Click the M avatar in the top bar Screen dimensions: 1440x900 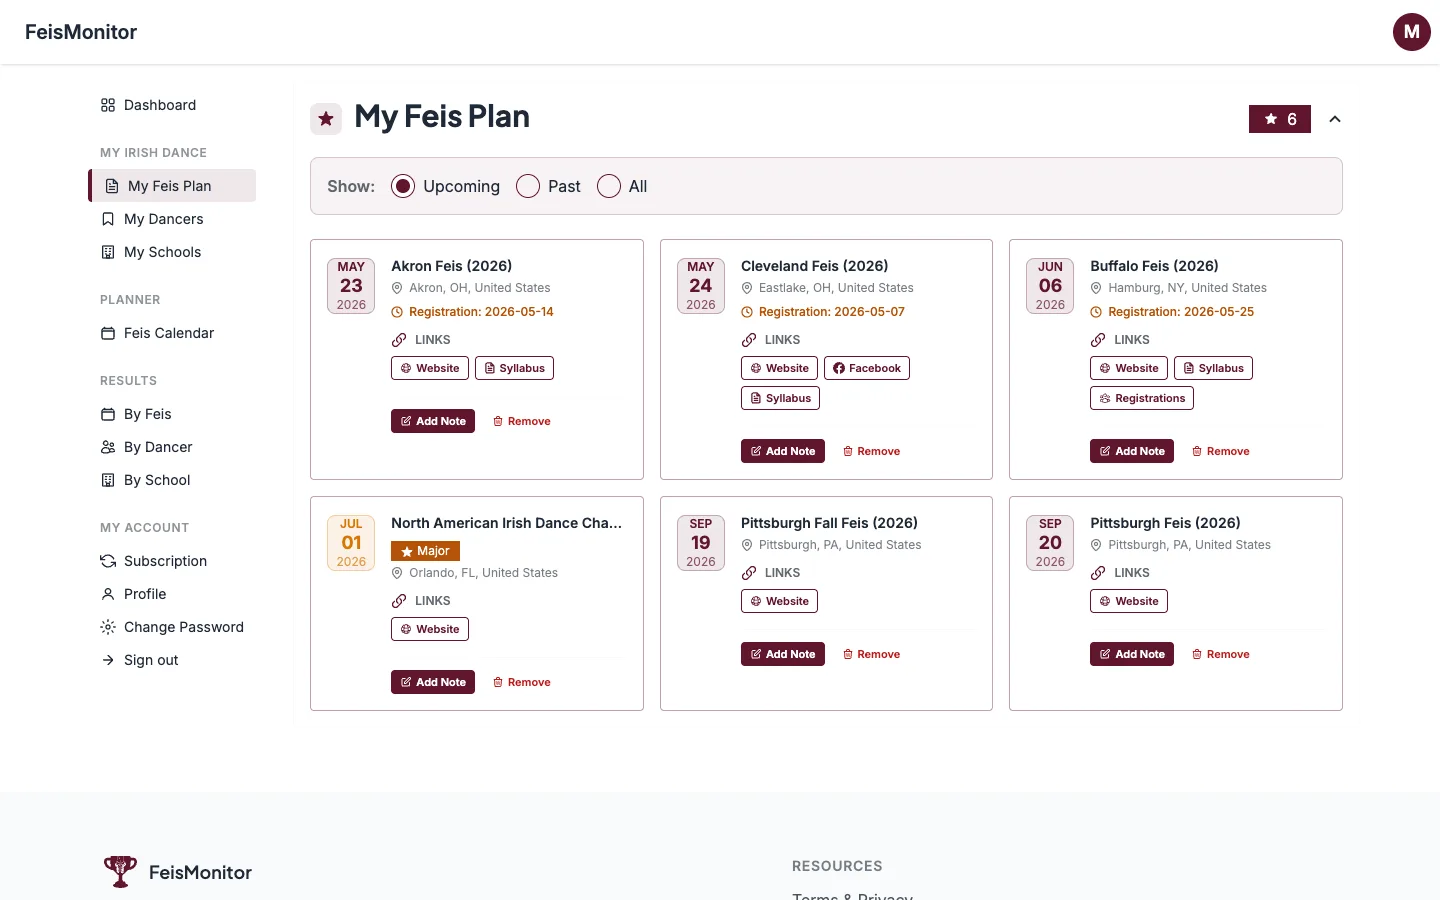(1411, 32)
